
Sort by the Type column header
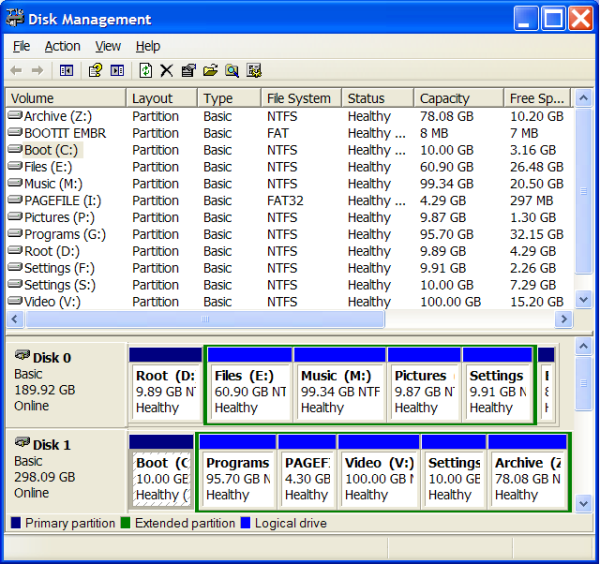229,98
